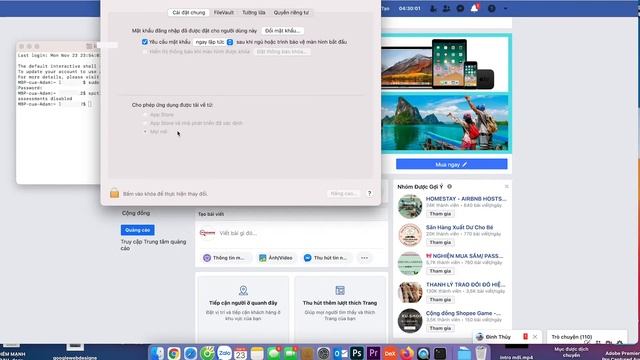
Task: Click the lock icon to make changes
Action: pos(114,193)
